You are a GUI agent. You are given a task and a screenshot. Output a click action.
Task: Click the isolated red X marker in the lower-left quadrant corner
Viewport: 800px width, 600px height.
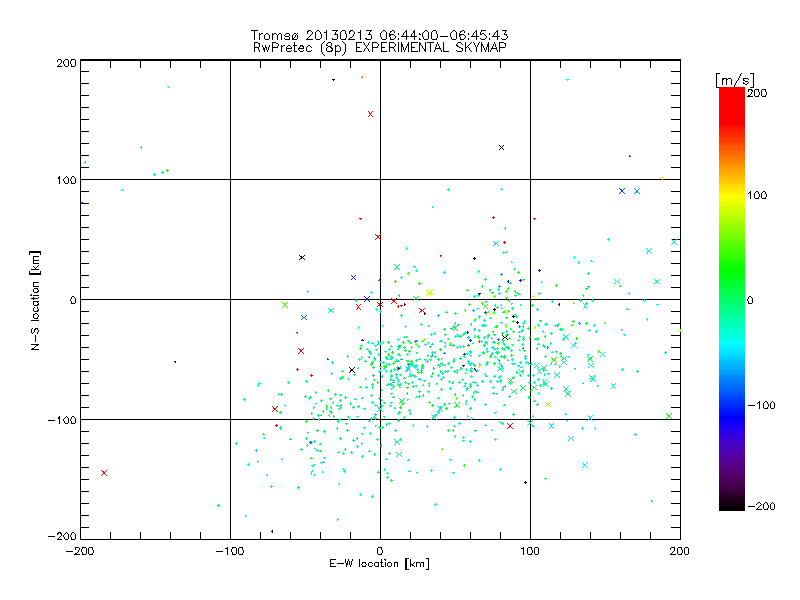click(x=104, y=473)
